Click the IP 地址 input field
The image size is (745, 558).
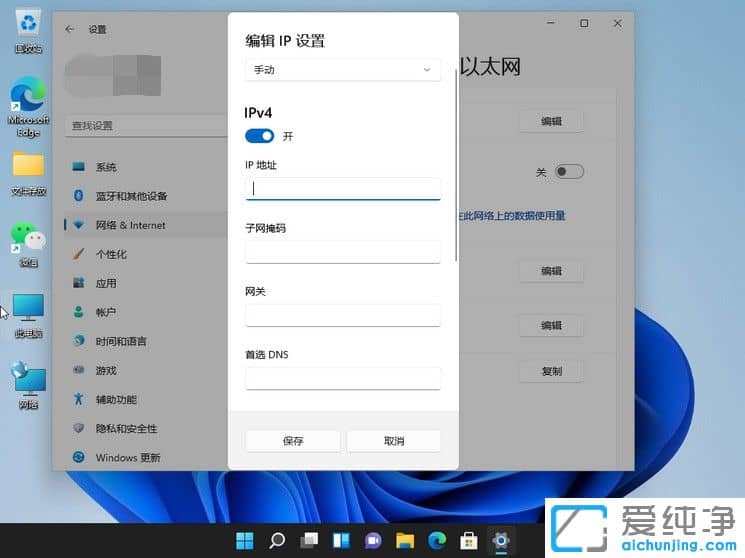point(343,189)
